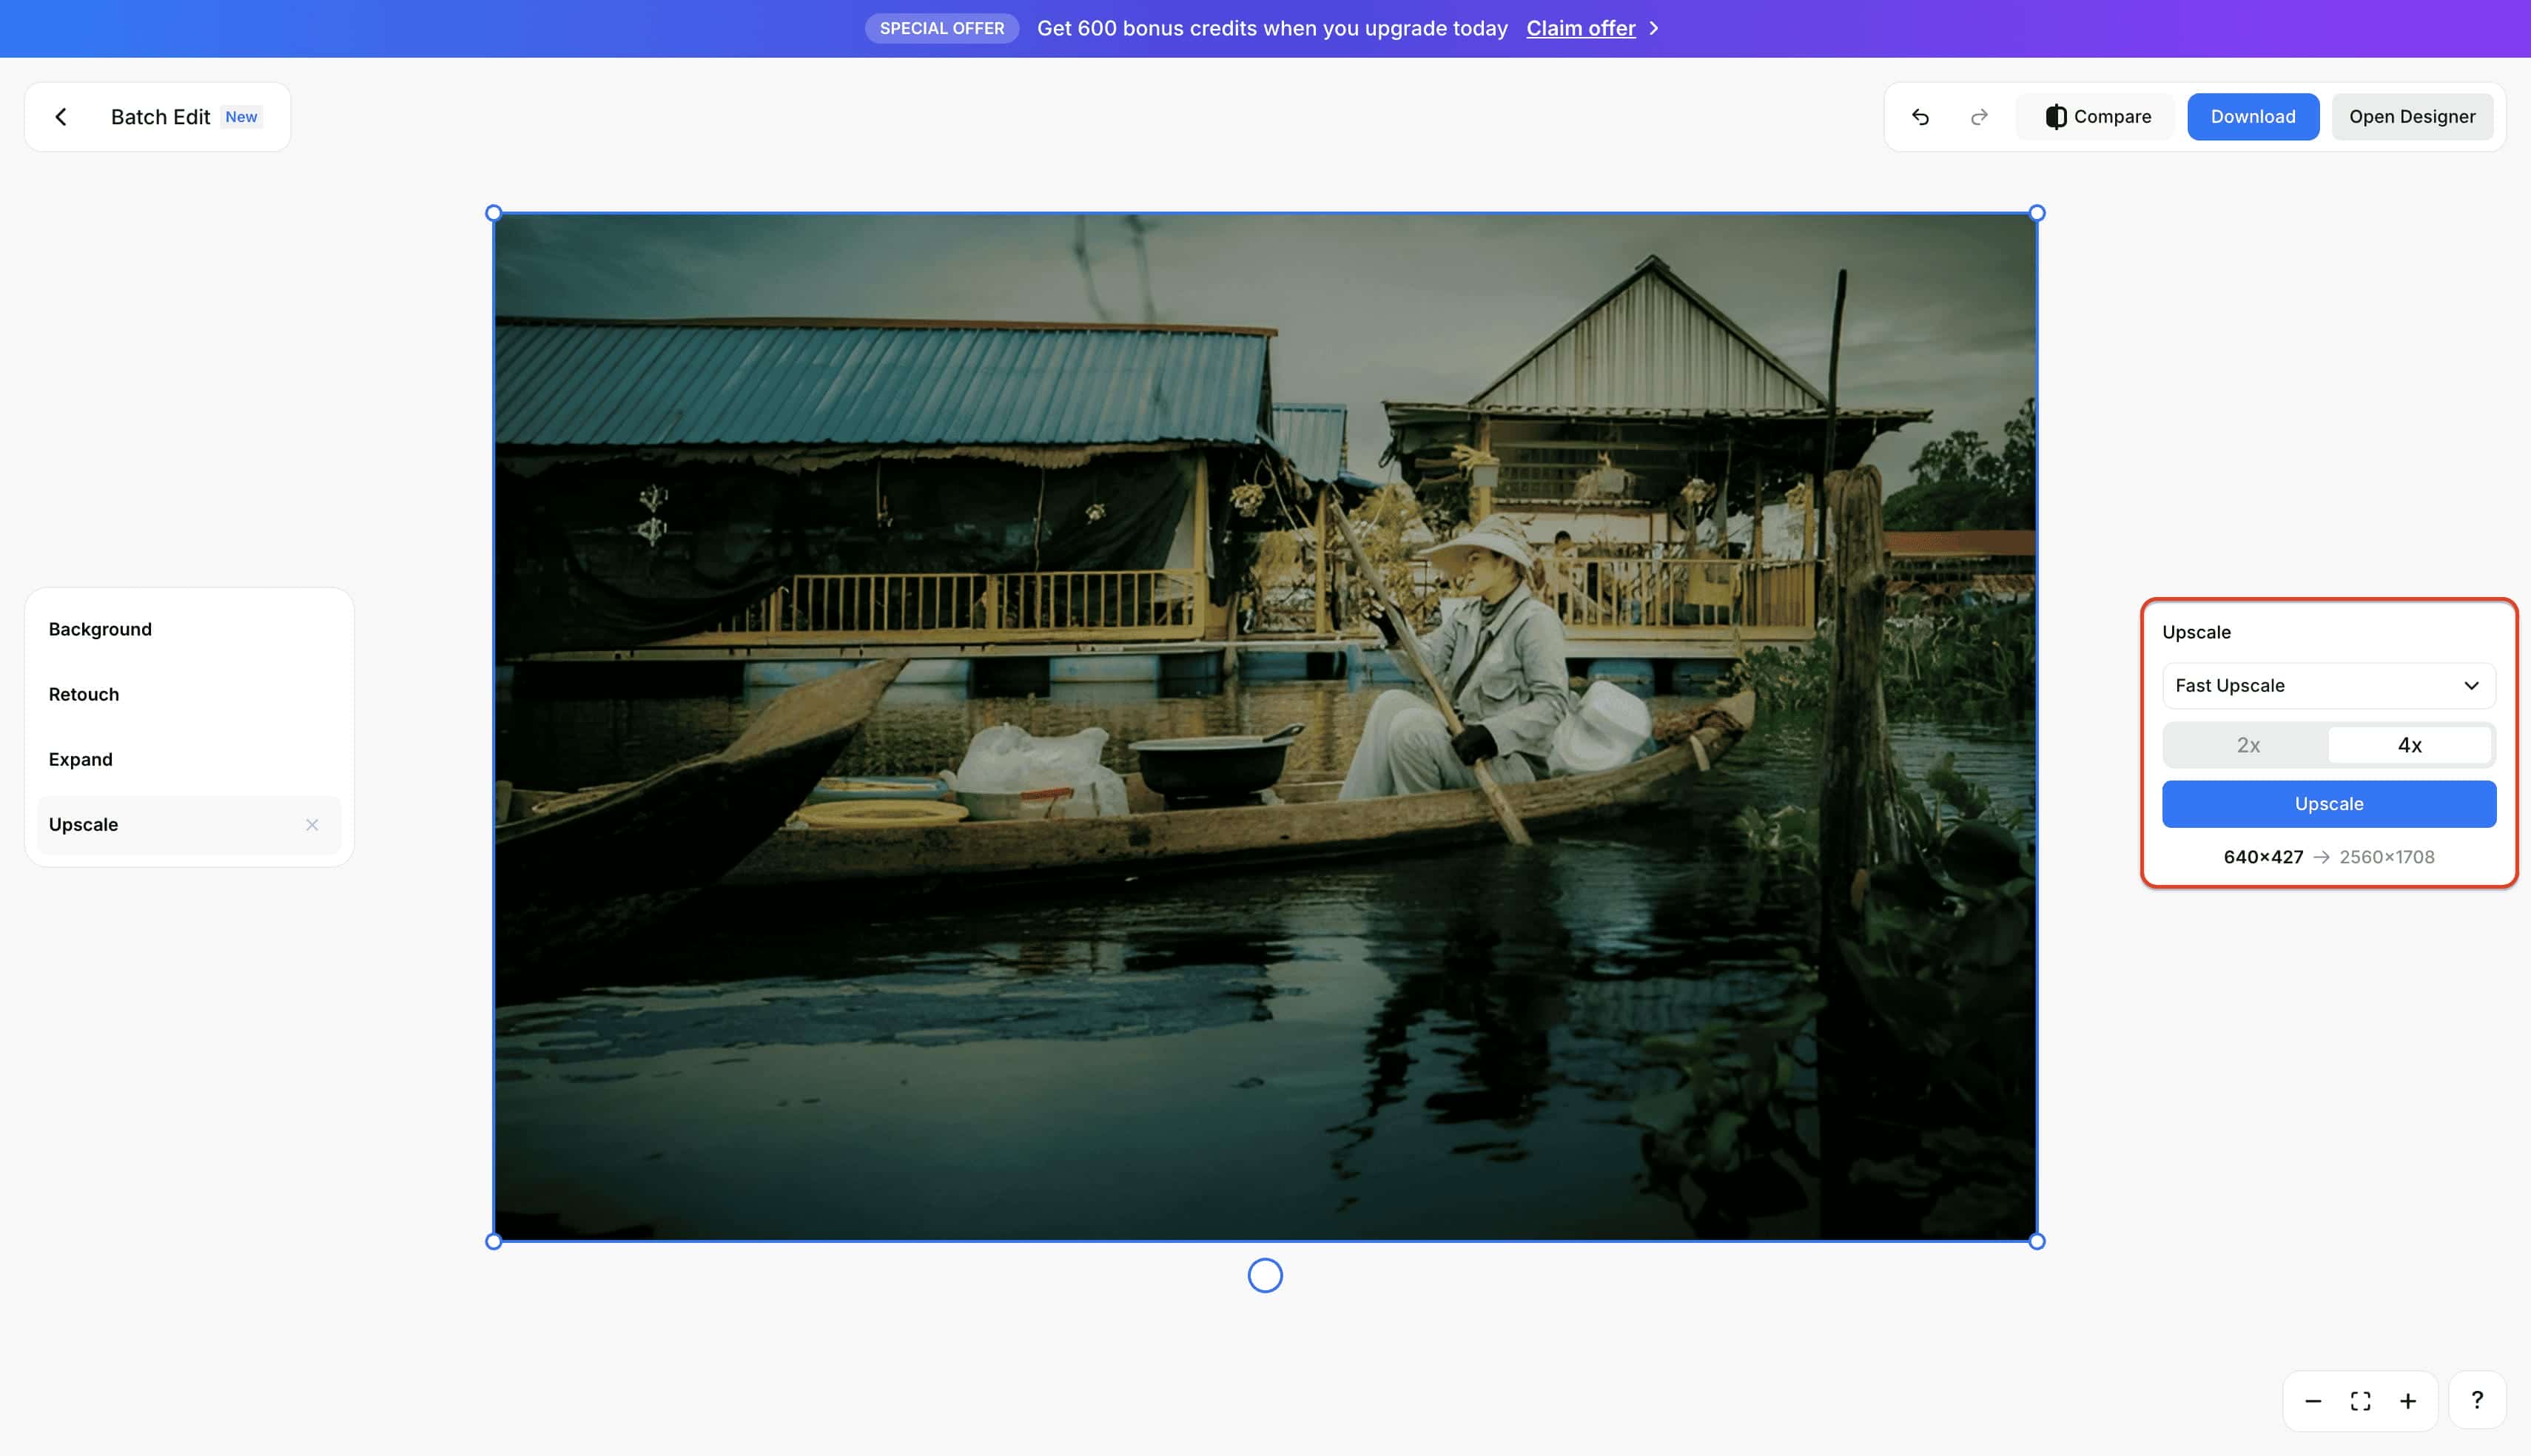Go back with the left arrow icon

coord(61,117)
